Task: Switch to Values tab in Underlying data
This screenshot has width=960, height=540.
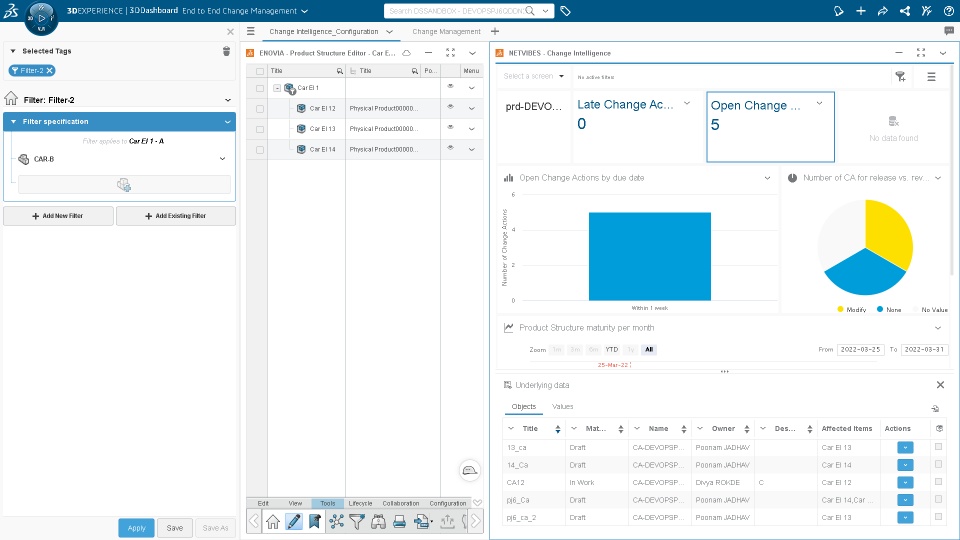Action: (563, 407)
